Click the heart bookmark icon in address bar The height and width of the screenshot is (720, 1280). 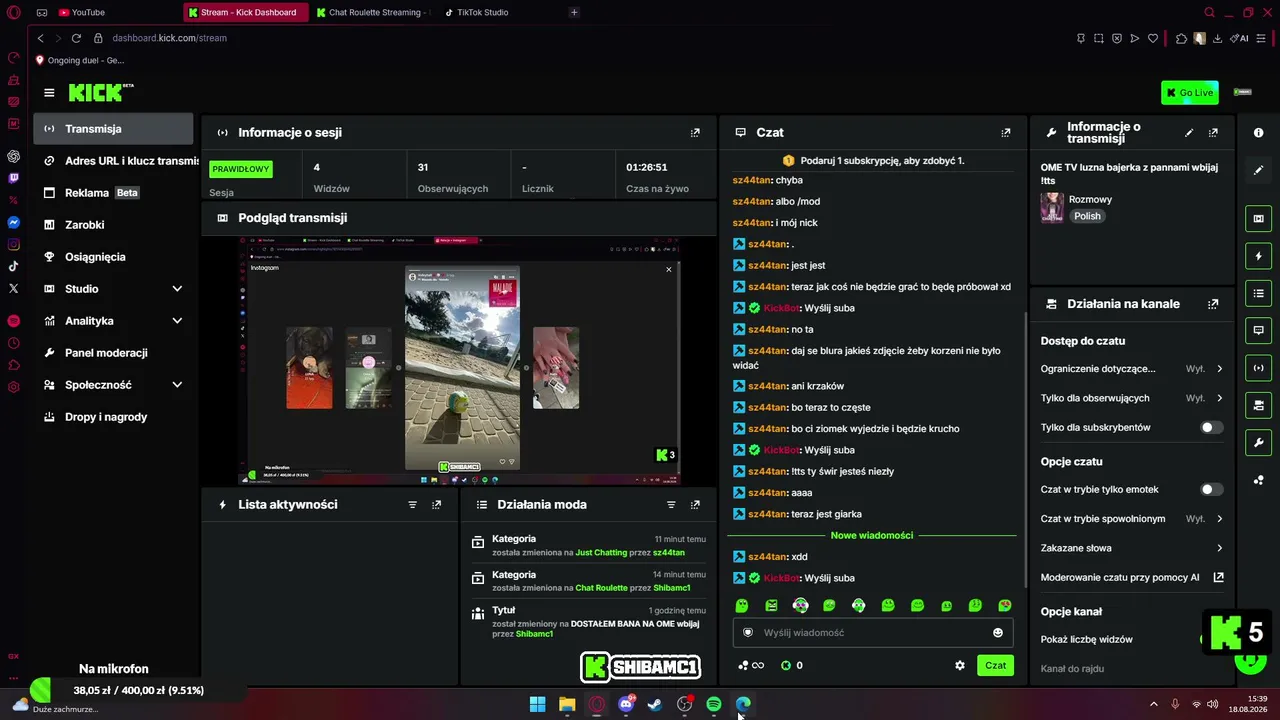click(1152, 38)
